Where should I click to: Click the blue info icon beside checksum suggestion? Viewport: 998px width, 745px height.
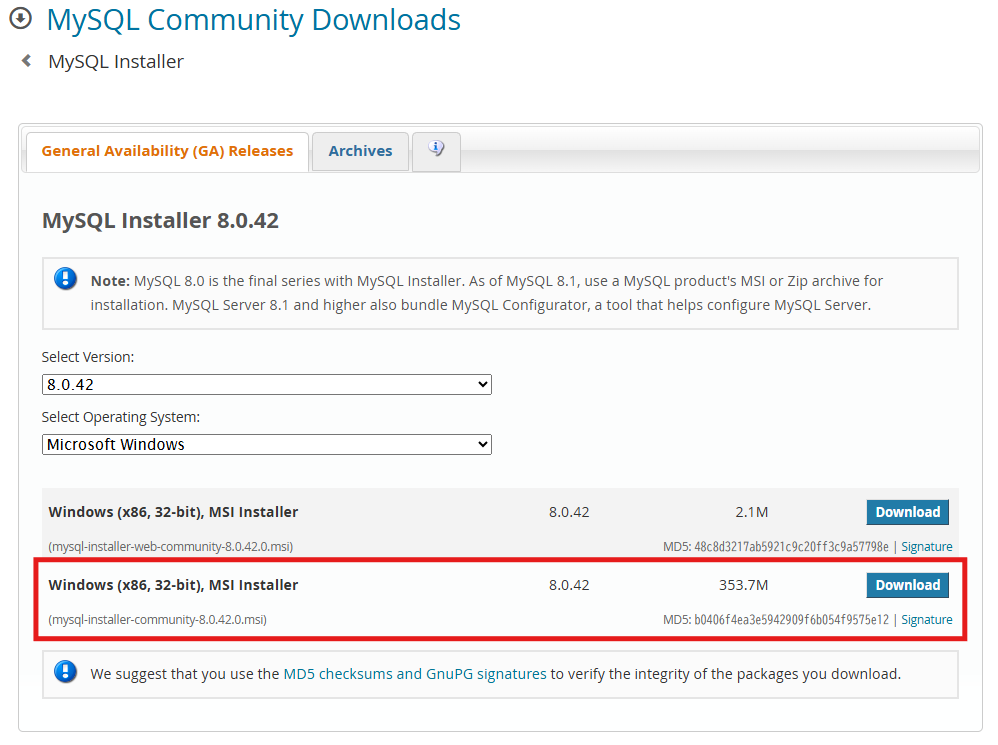click(66, 671)
